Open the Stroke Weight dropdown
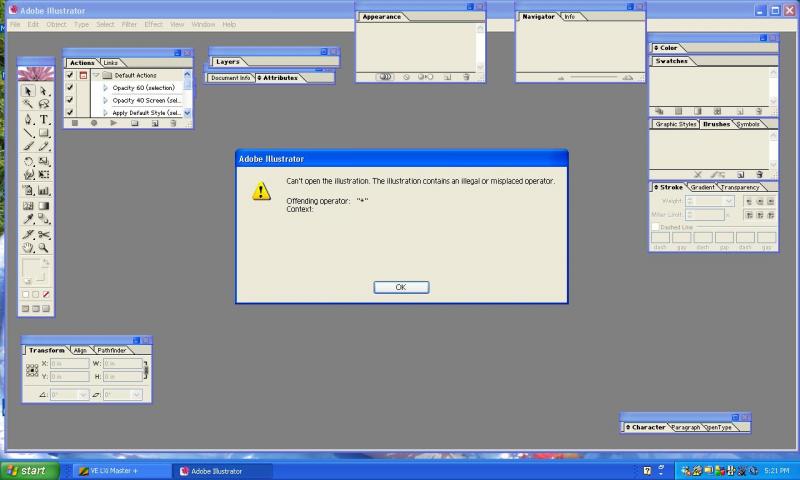The image size is (800, 480). pyautogui.click(x=729, y=201)
